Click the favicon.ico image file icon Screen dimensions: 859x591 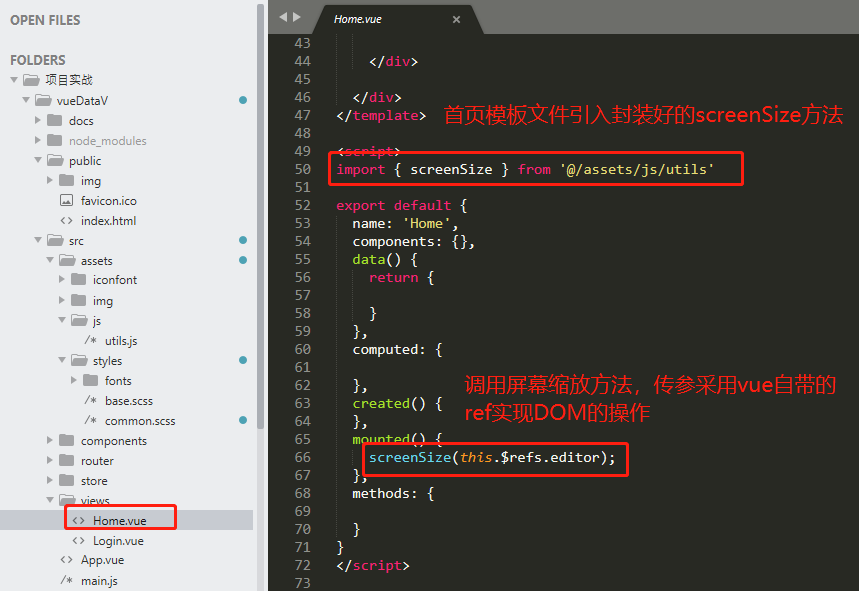click(x=66, y=200)
